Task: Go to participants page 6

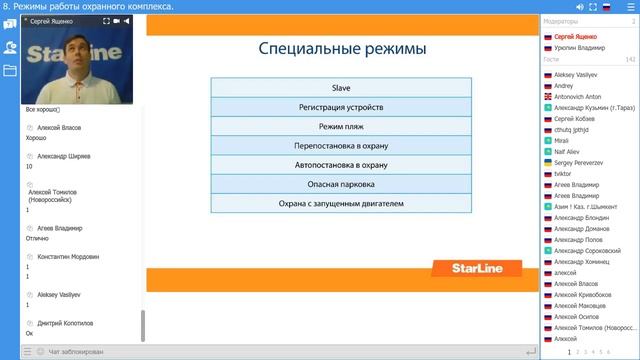Action: [608, 352]
